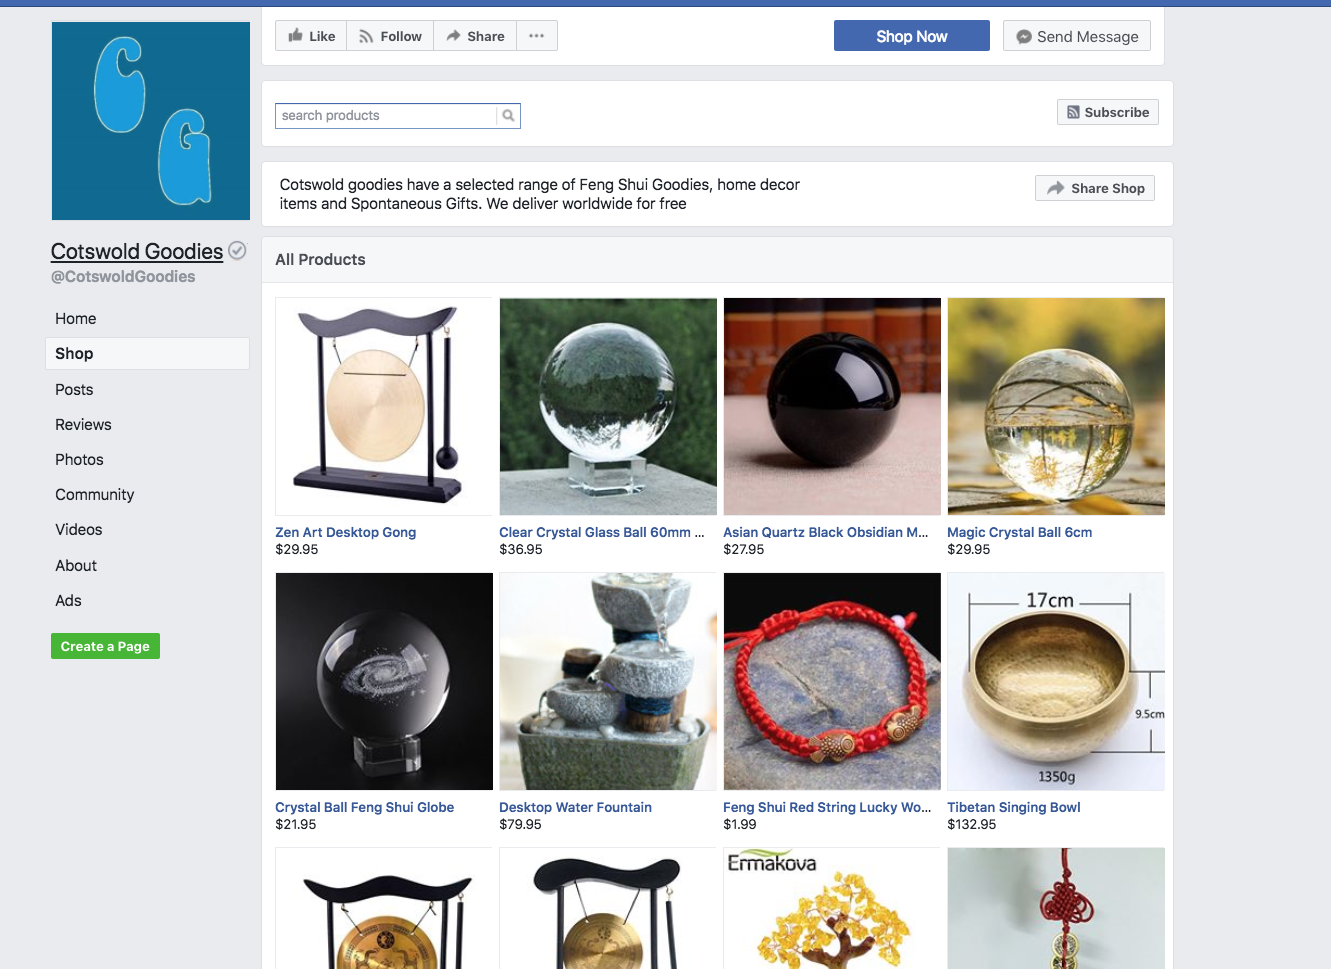Toggle the Follow state for this page

tap(389, 35)
